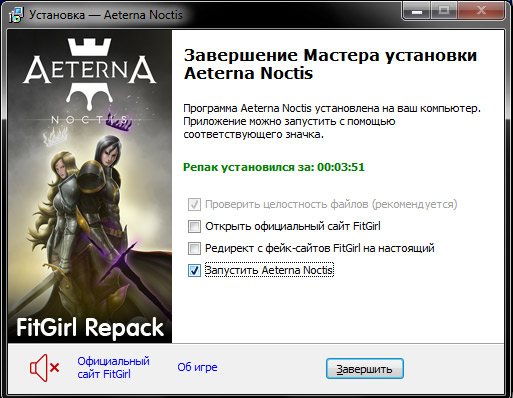Click the Редирект с фейк-сайтов label
This screenshot has width=513, height=398.
click(x=320, y=248)
